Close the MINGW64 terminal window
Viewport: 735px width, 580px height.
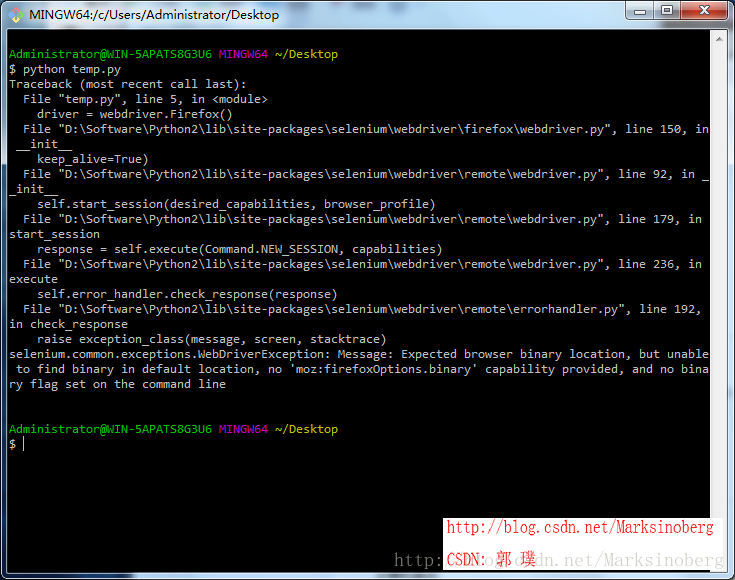point(704,10)
